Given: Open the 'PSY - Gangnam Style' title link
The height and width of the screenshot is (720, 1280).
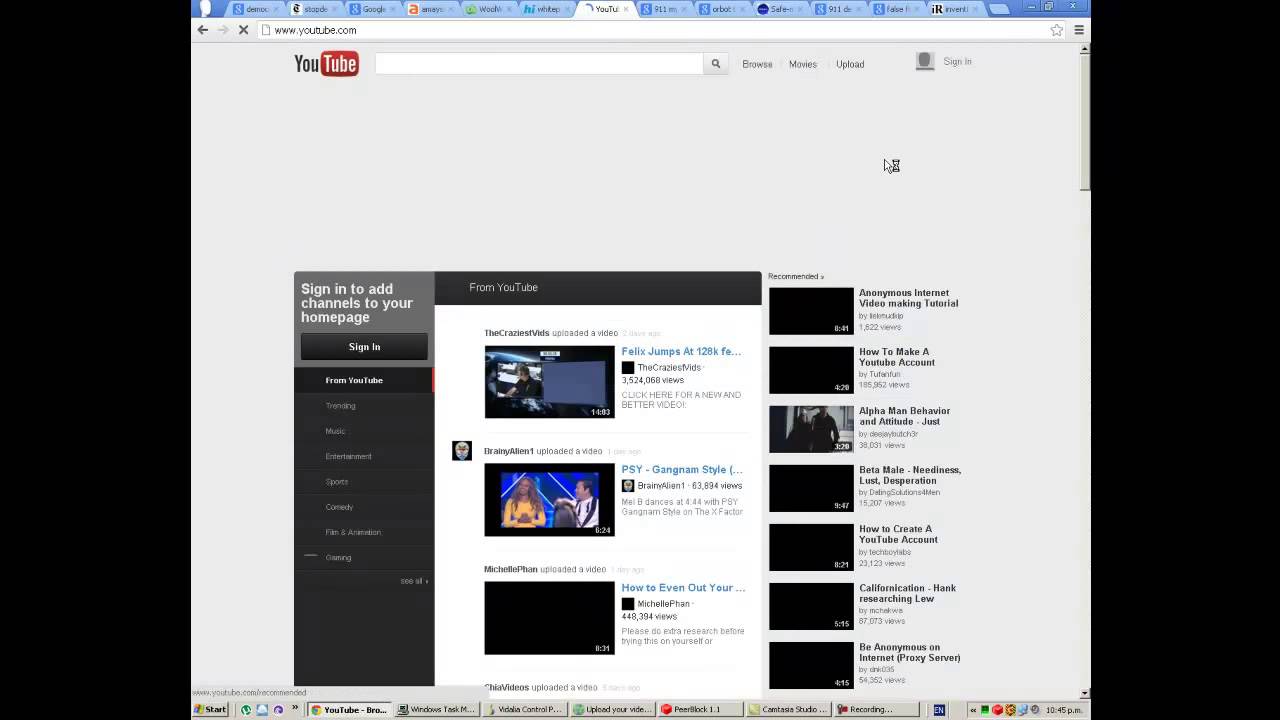Looking at the screenshot, I should pos(681,470).
